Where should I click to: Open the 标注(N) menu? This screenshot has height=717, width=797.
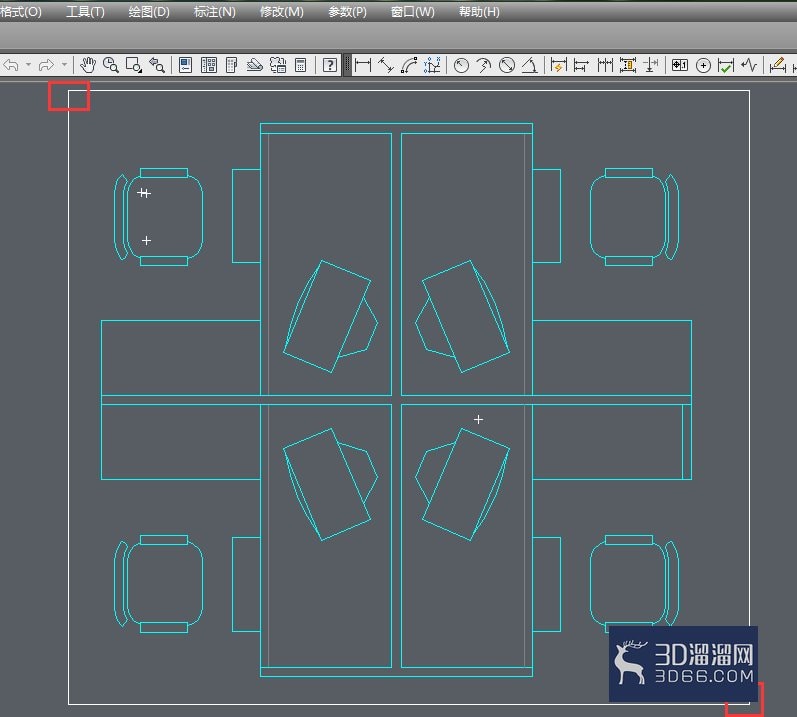pyautogui.click(x=214, y=11)
